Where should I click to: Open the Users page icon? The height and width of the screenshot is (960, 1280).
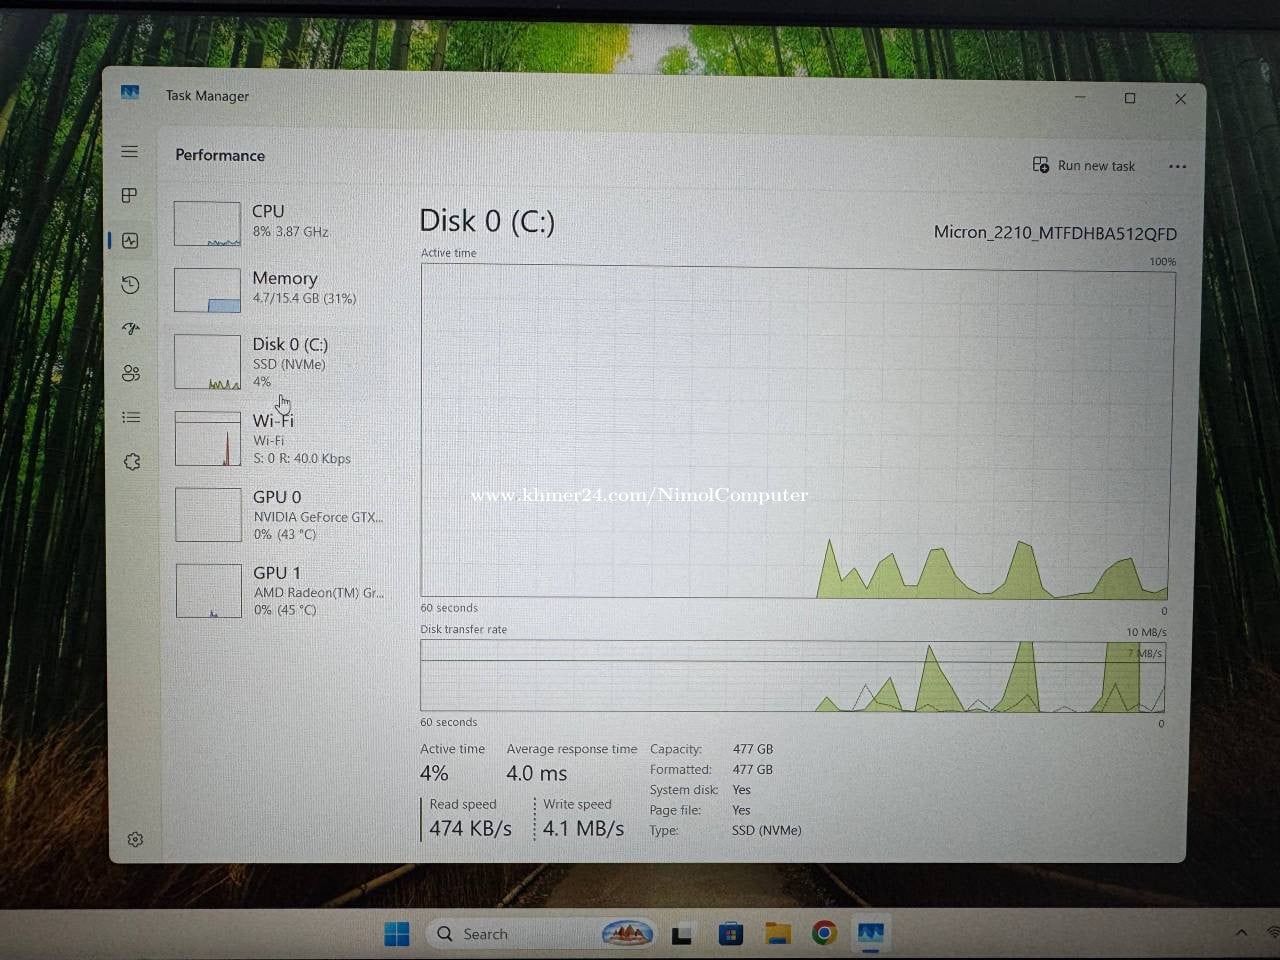[x=131, y=373]
